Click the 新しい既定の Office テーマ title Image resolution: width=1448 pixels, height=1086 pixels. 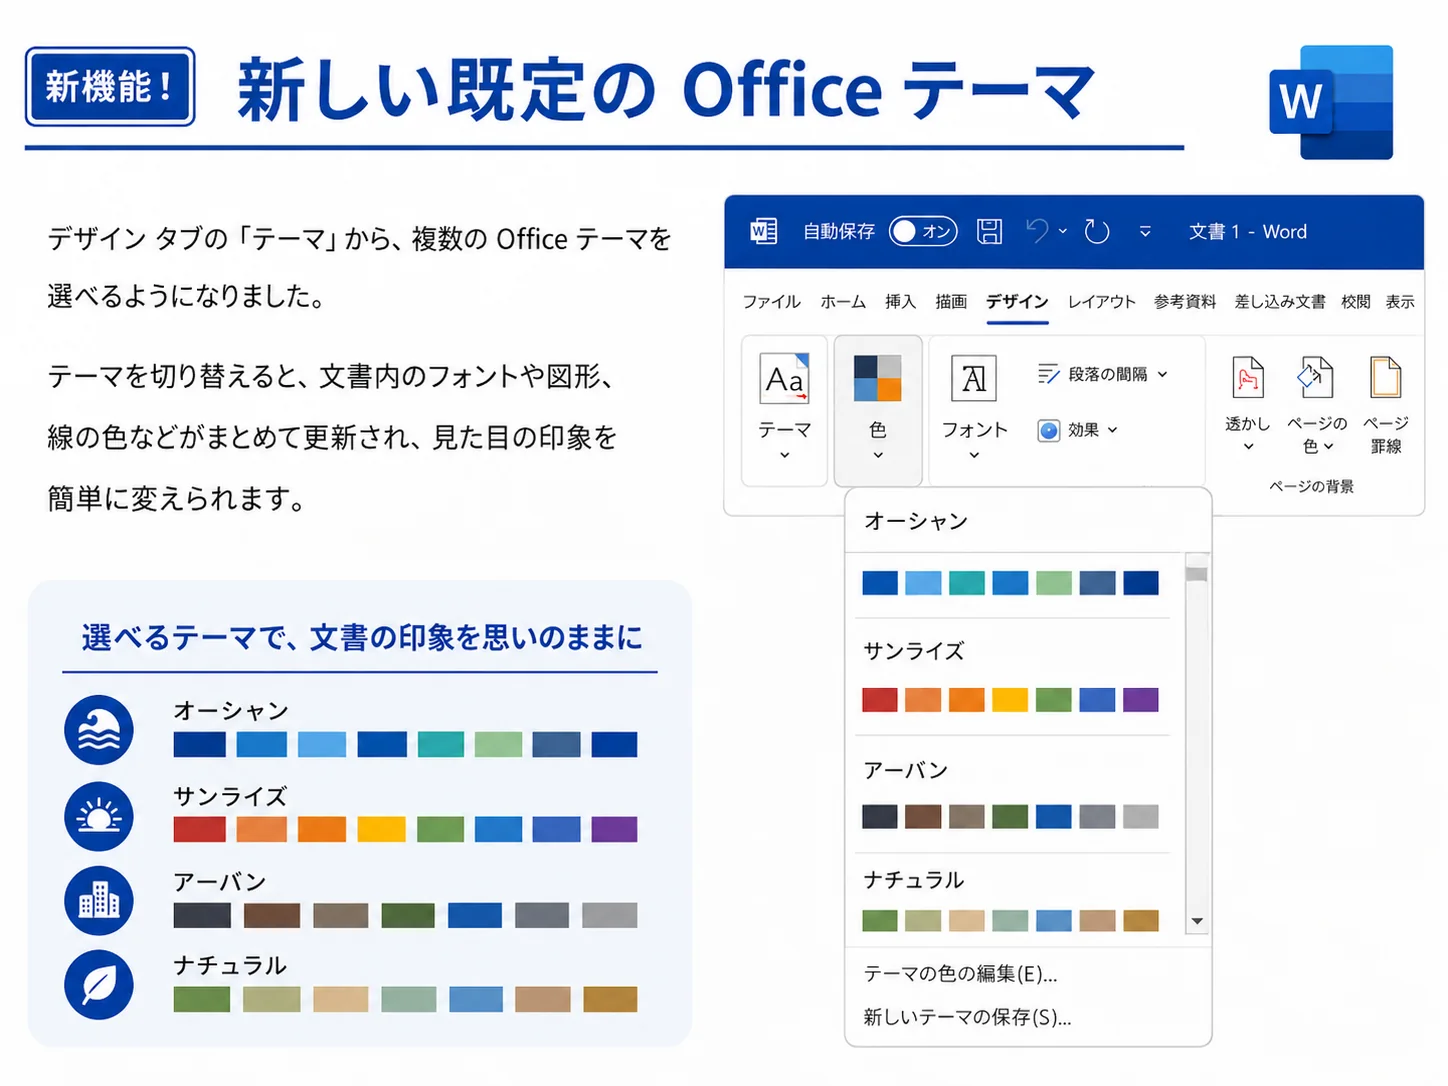[x=666, y=89]
